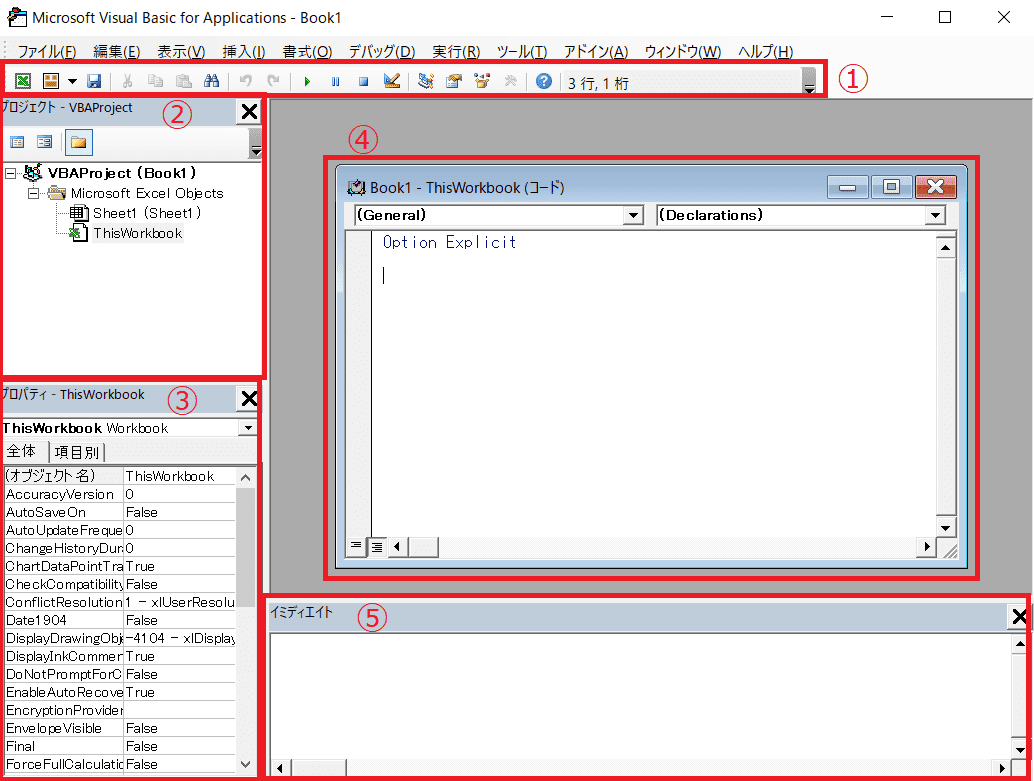Open the Object Browser toolbar icon

click(482, 82)
